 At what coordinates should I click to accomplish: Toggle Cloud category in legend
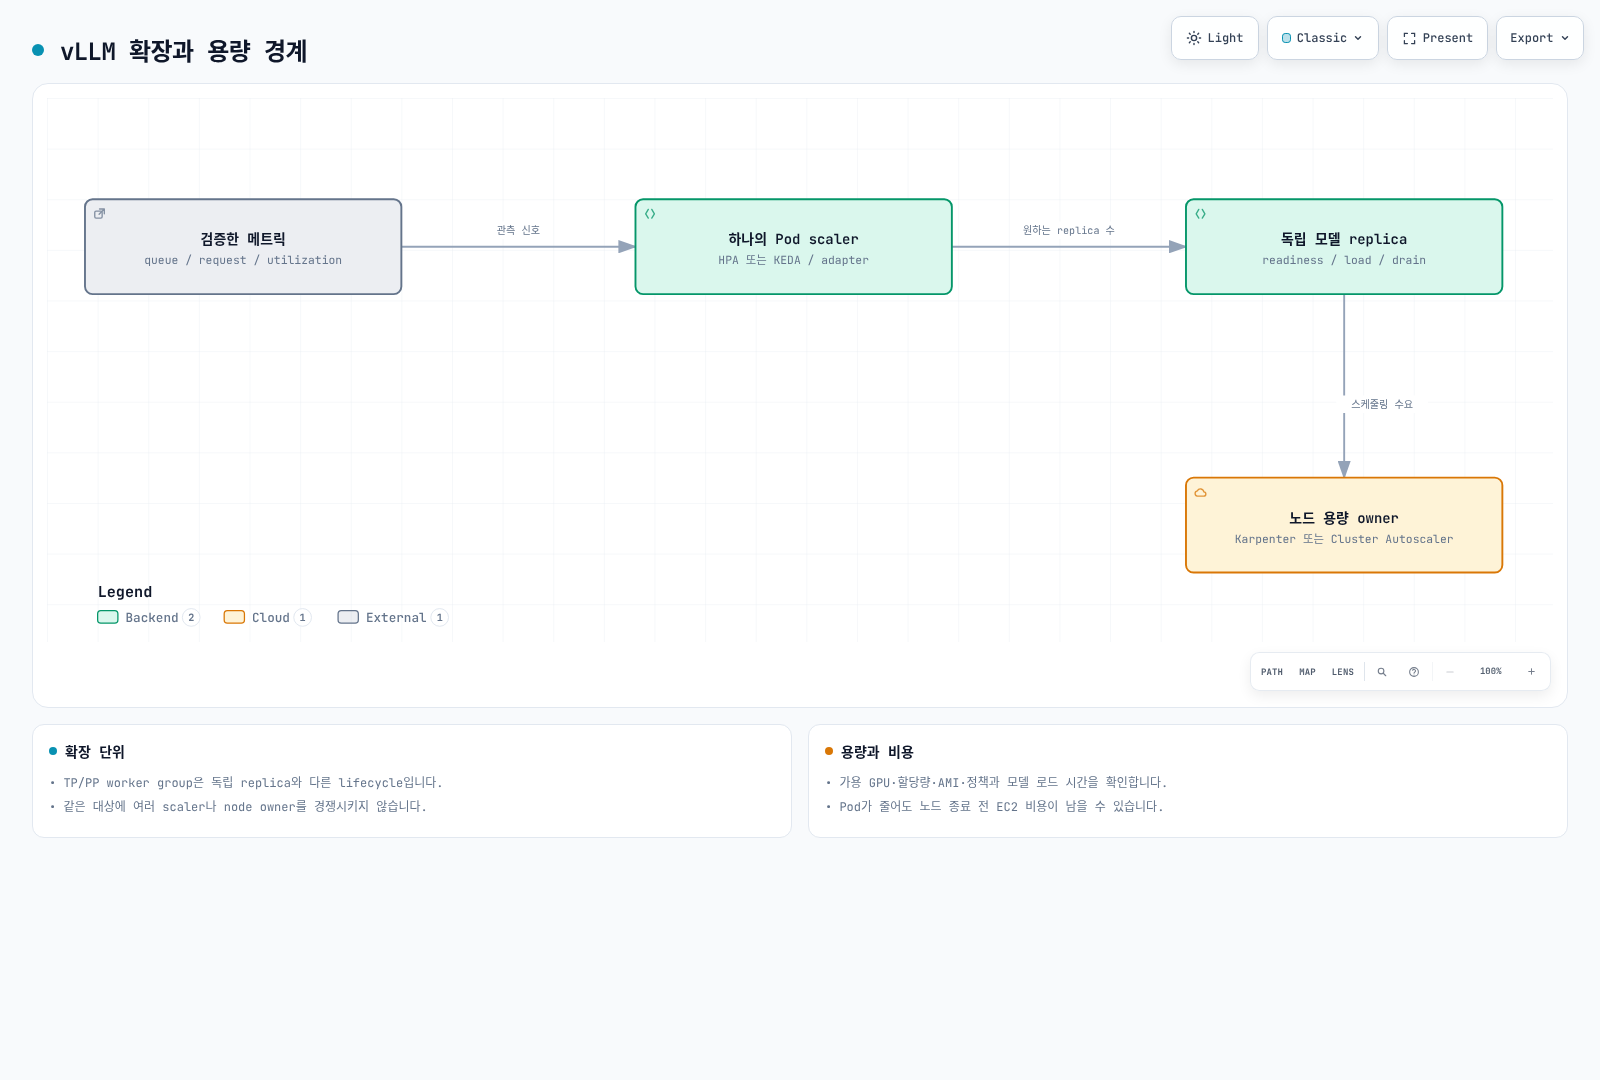[267, 618]
